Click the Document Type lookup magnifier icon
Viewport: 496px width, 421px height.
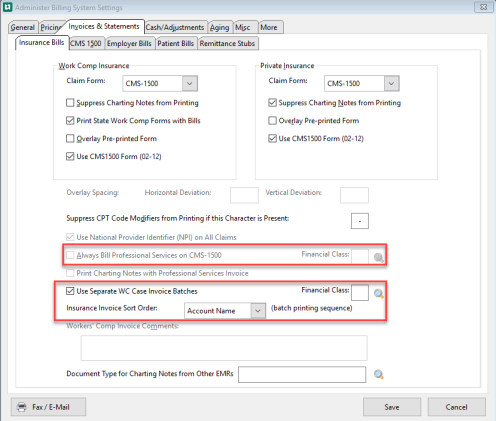click(x=379, y=374)
